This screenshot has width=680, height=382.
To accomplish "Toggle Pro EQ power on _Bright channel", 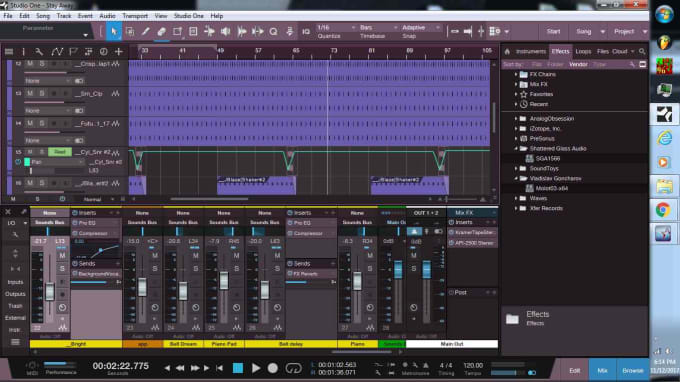I will coord(75,223).
